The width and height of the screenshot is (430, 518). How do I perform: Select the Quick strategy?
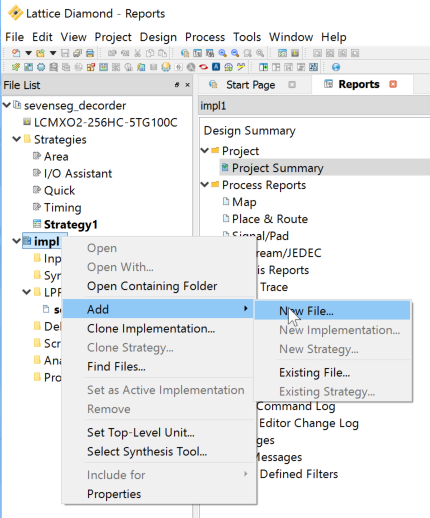tap(59, 190)
